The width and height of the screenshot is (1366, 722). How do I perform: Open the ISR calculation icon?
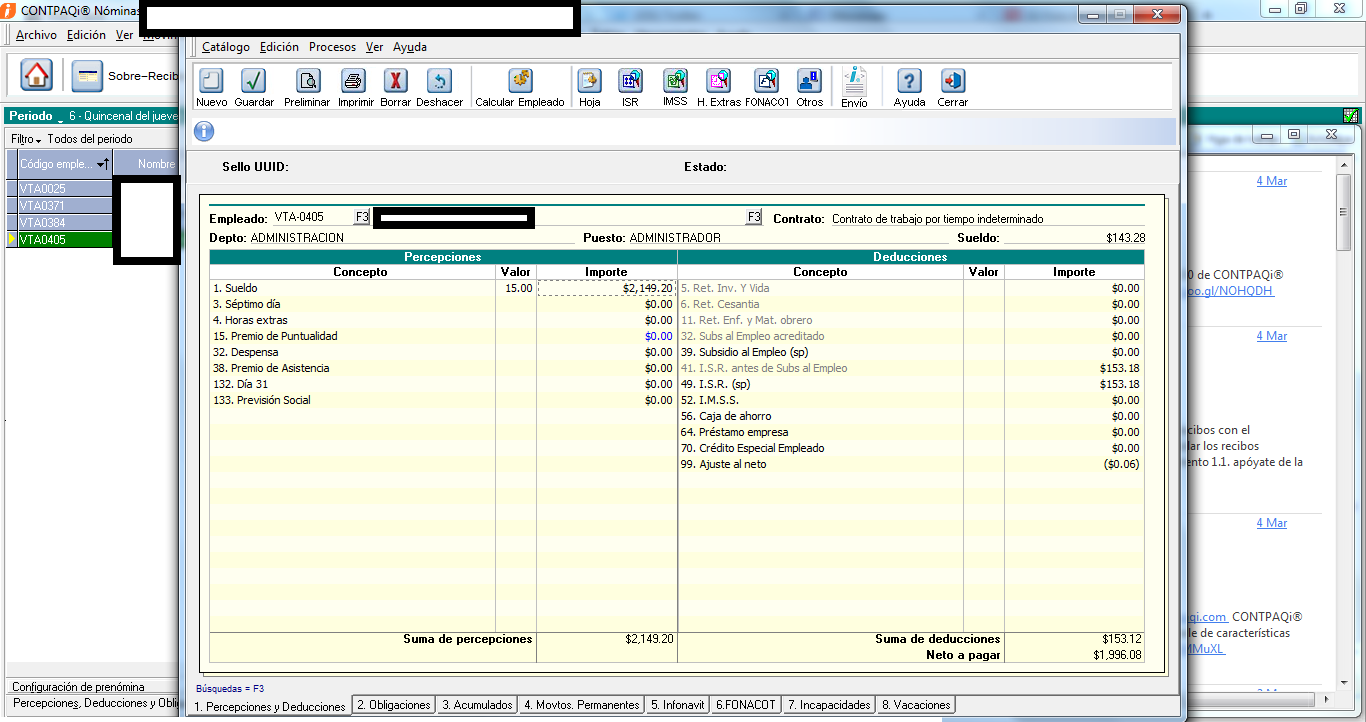[630, 81]
